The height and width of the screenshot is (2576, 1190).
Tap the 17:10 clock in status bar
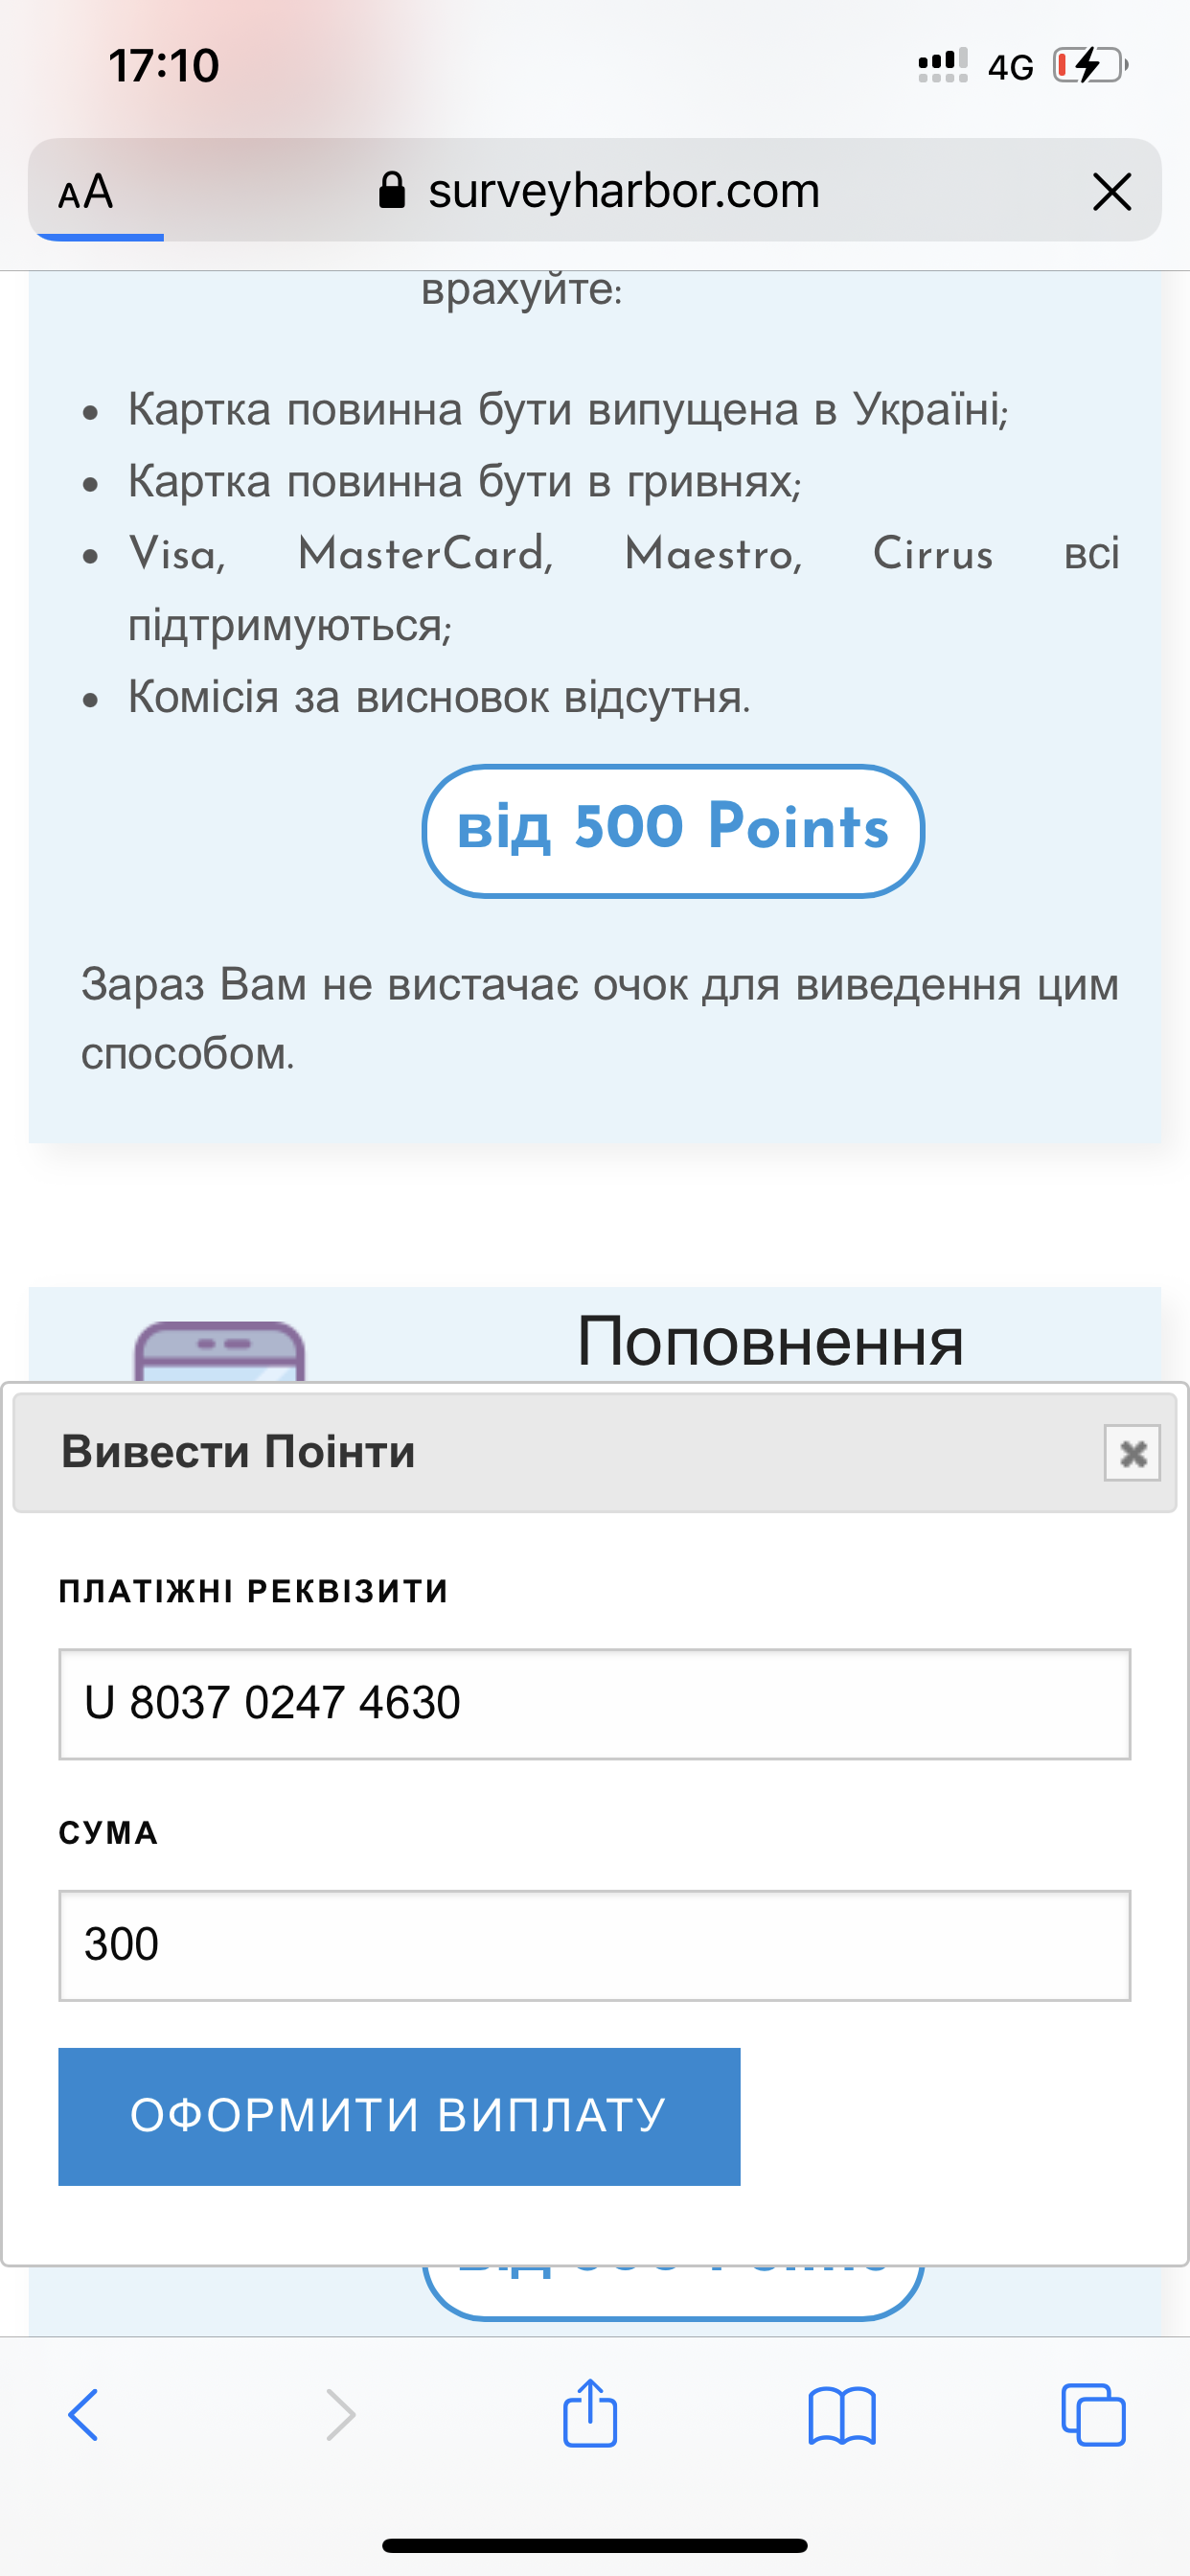pyautogui.click(x=164, y=66)
